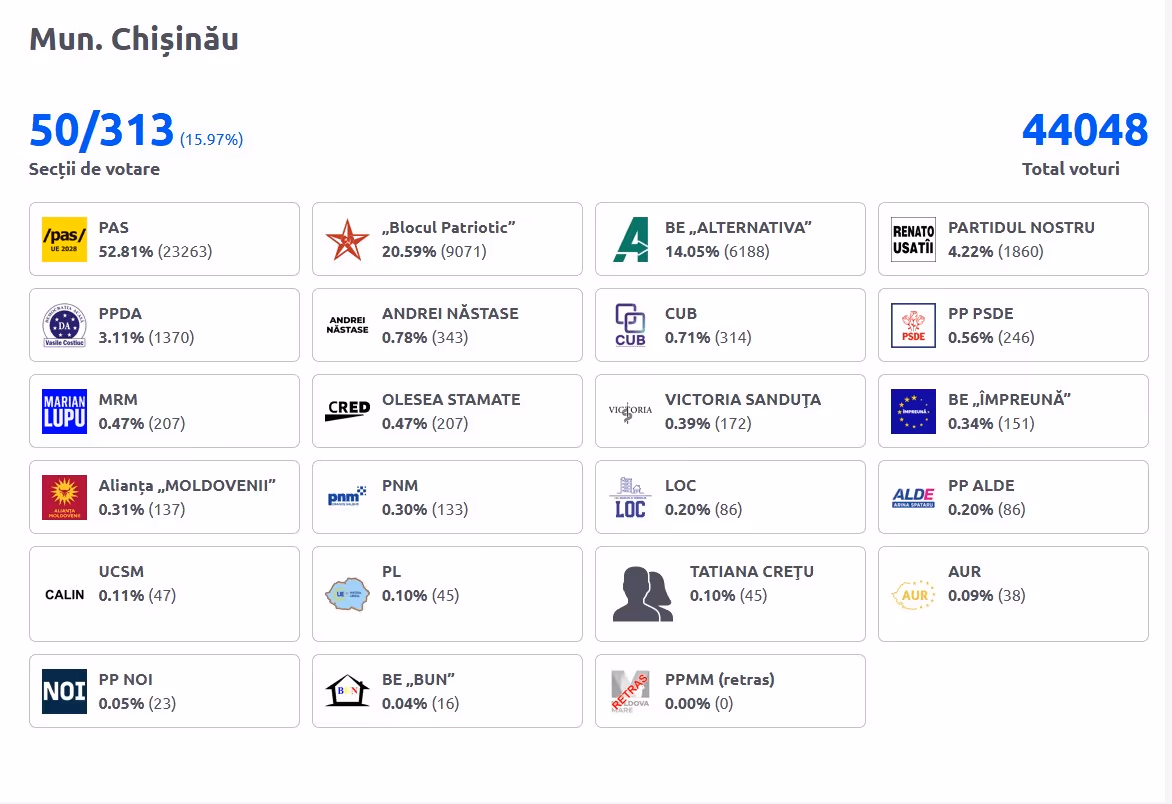Click the PP ALDE party name
Viewport: 1172px width, 804px height.
tap(981, 486)
